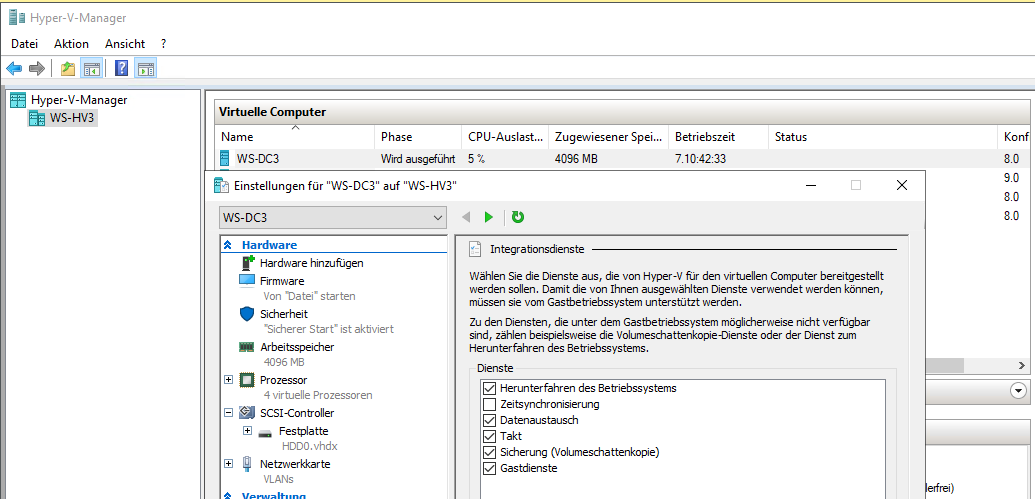Select the Hyper-V-Manager root node
Viewport: 1035px width, 499px height.
point(79,100)
